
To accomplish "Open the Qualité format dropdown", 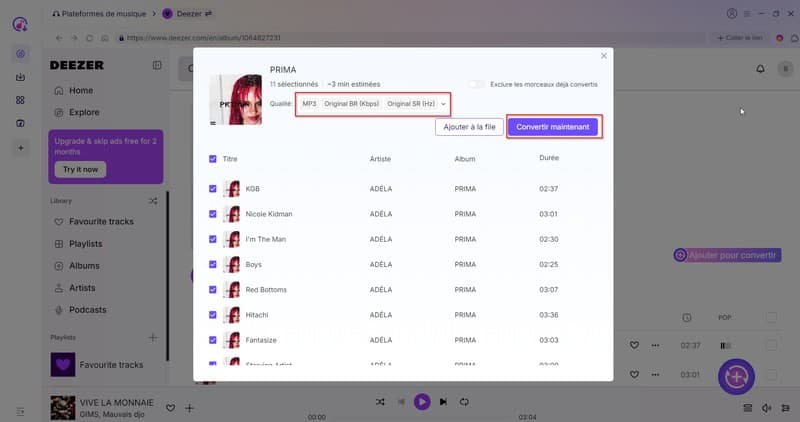I will click(373, 104).
